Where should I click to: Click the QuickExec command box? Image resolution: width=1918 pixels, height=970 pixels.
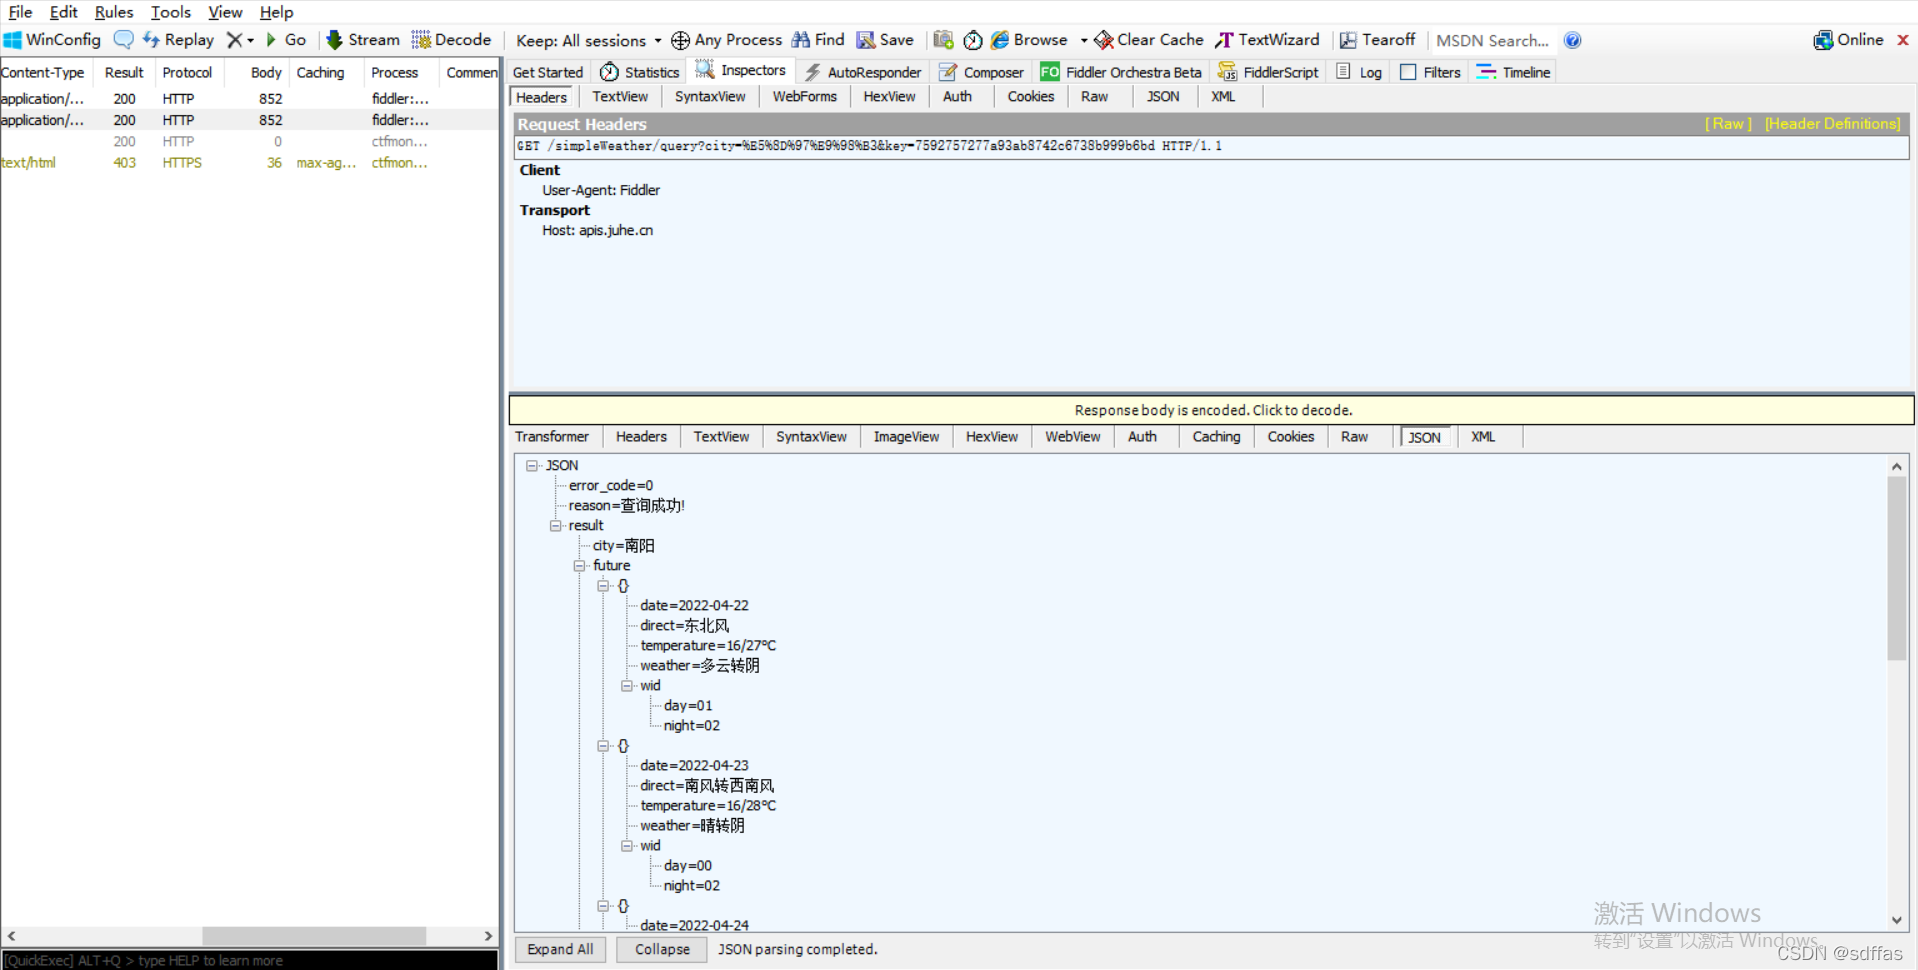click(249, 960)
